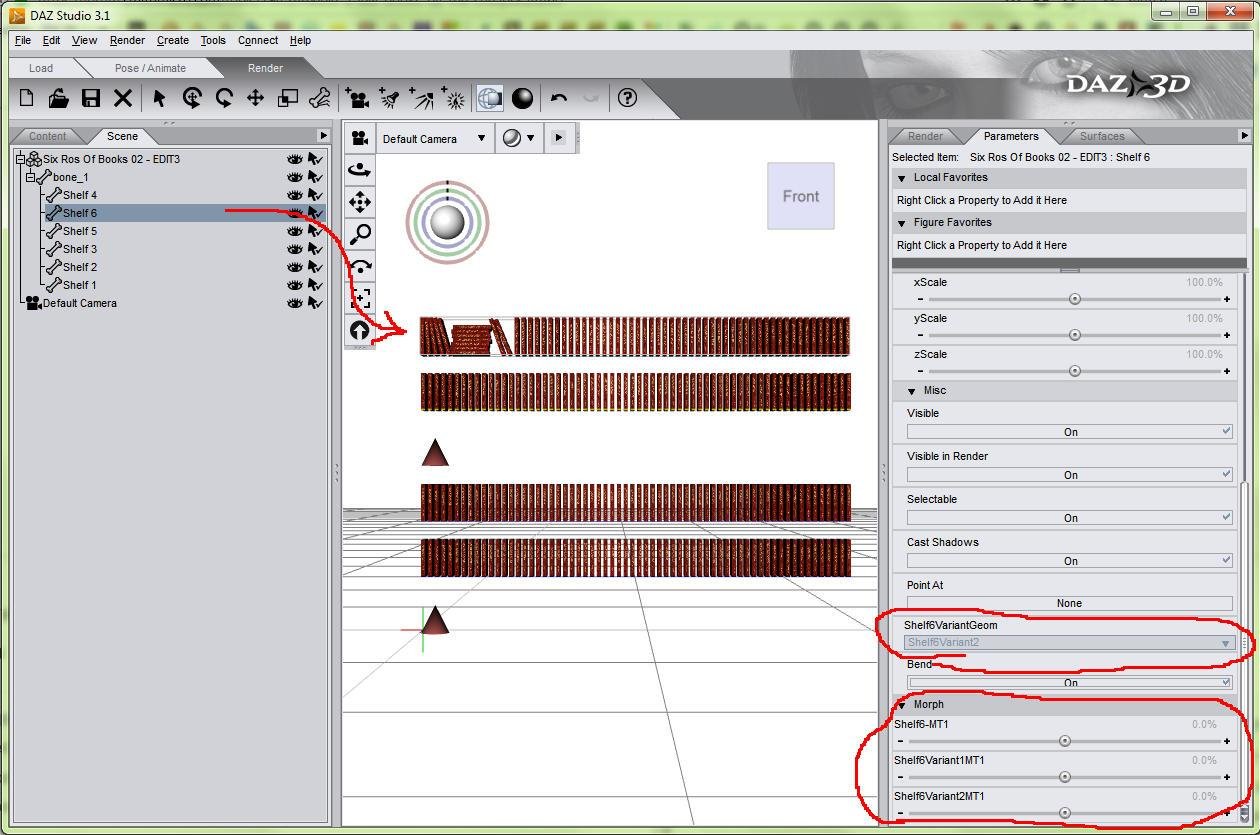Click the bank rotate viewport control
The image size is (1260, 835).
coord(360,266)
